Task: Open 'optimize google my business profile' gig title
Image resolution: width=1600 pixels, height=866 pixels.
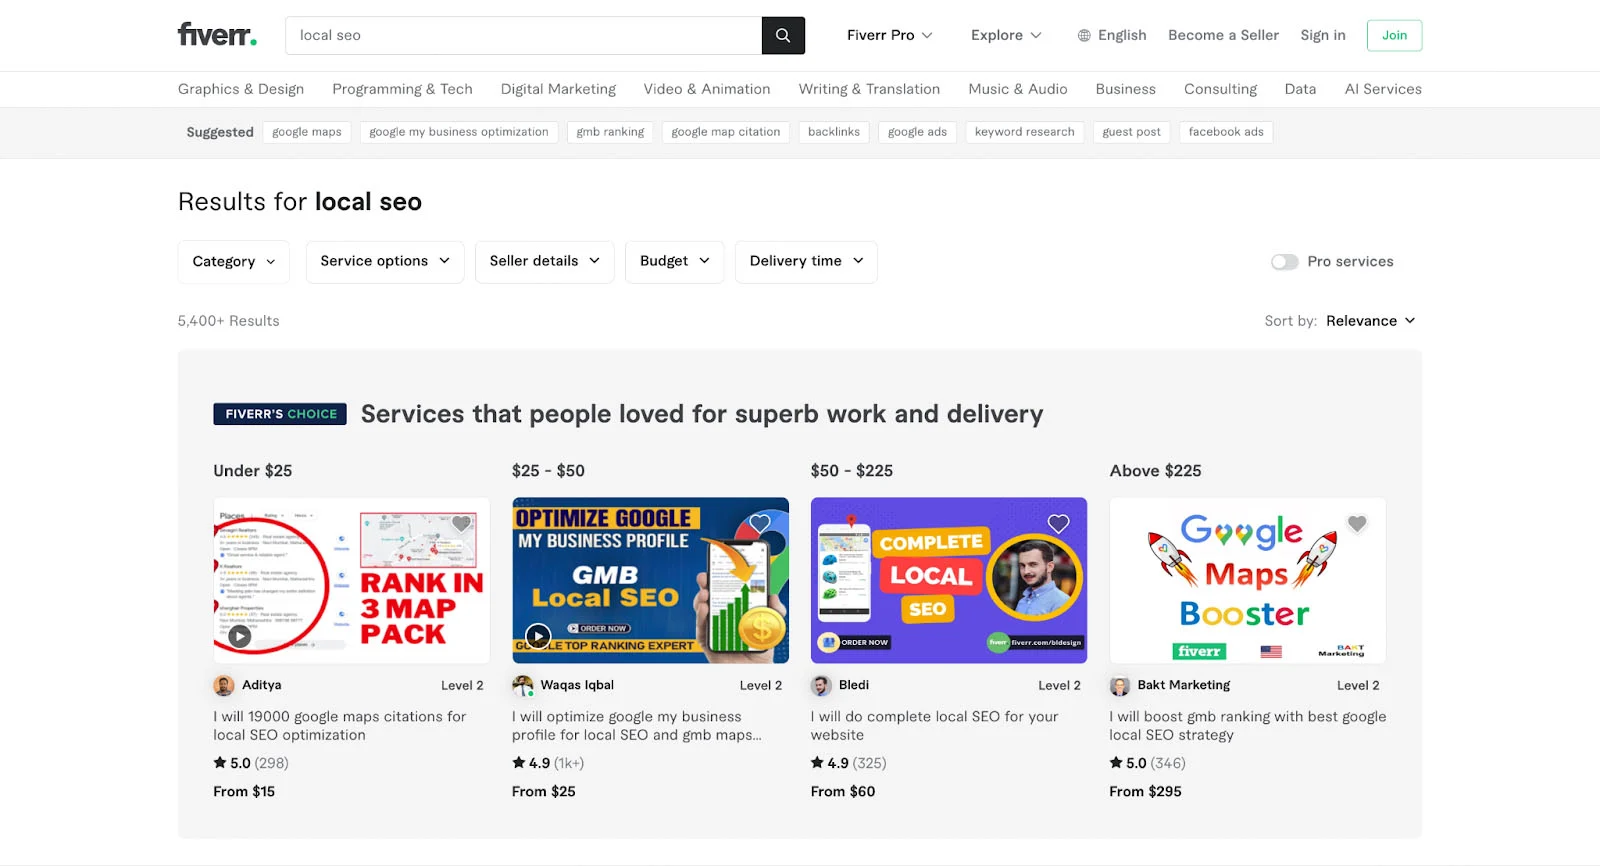Action: (x=637, y=726)
